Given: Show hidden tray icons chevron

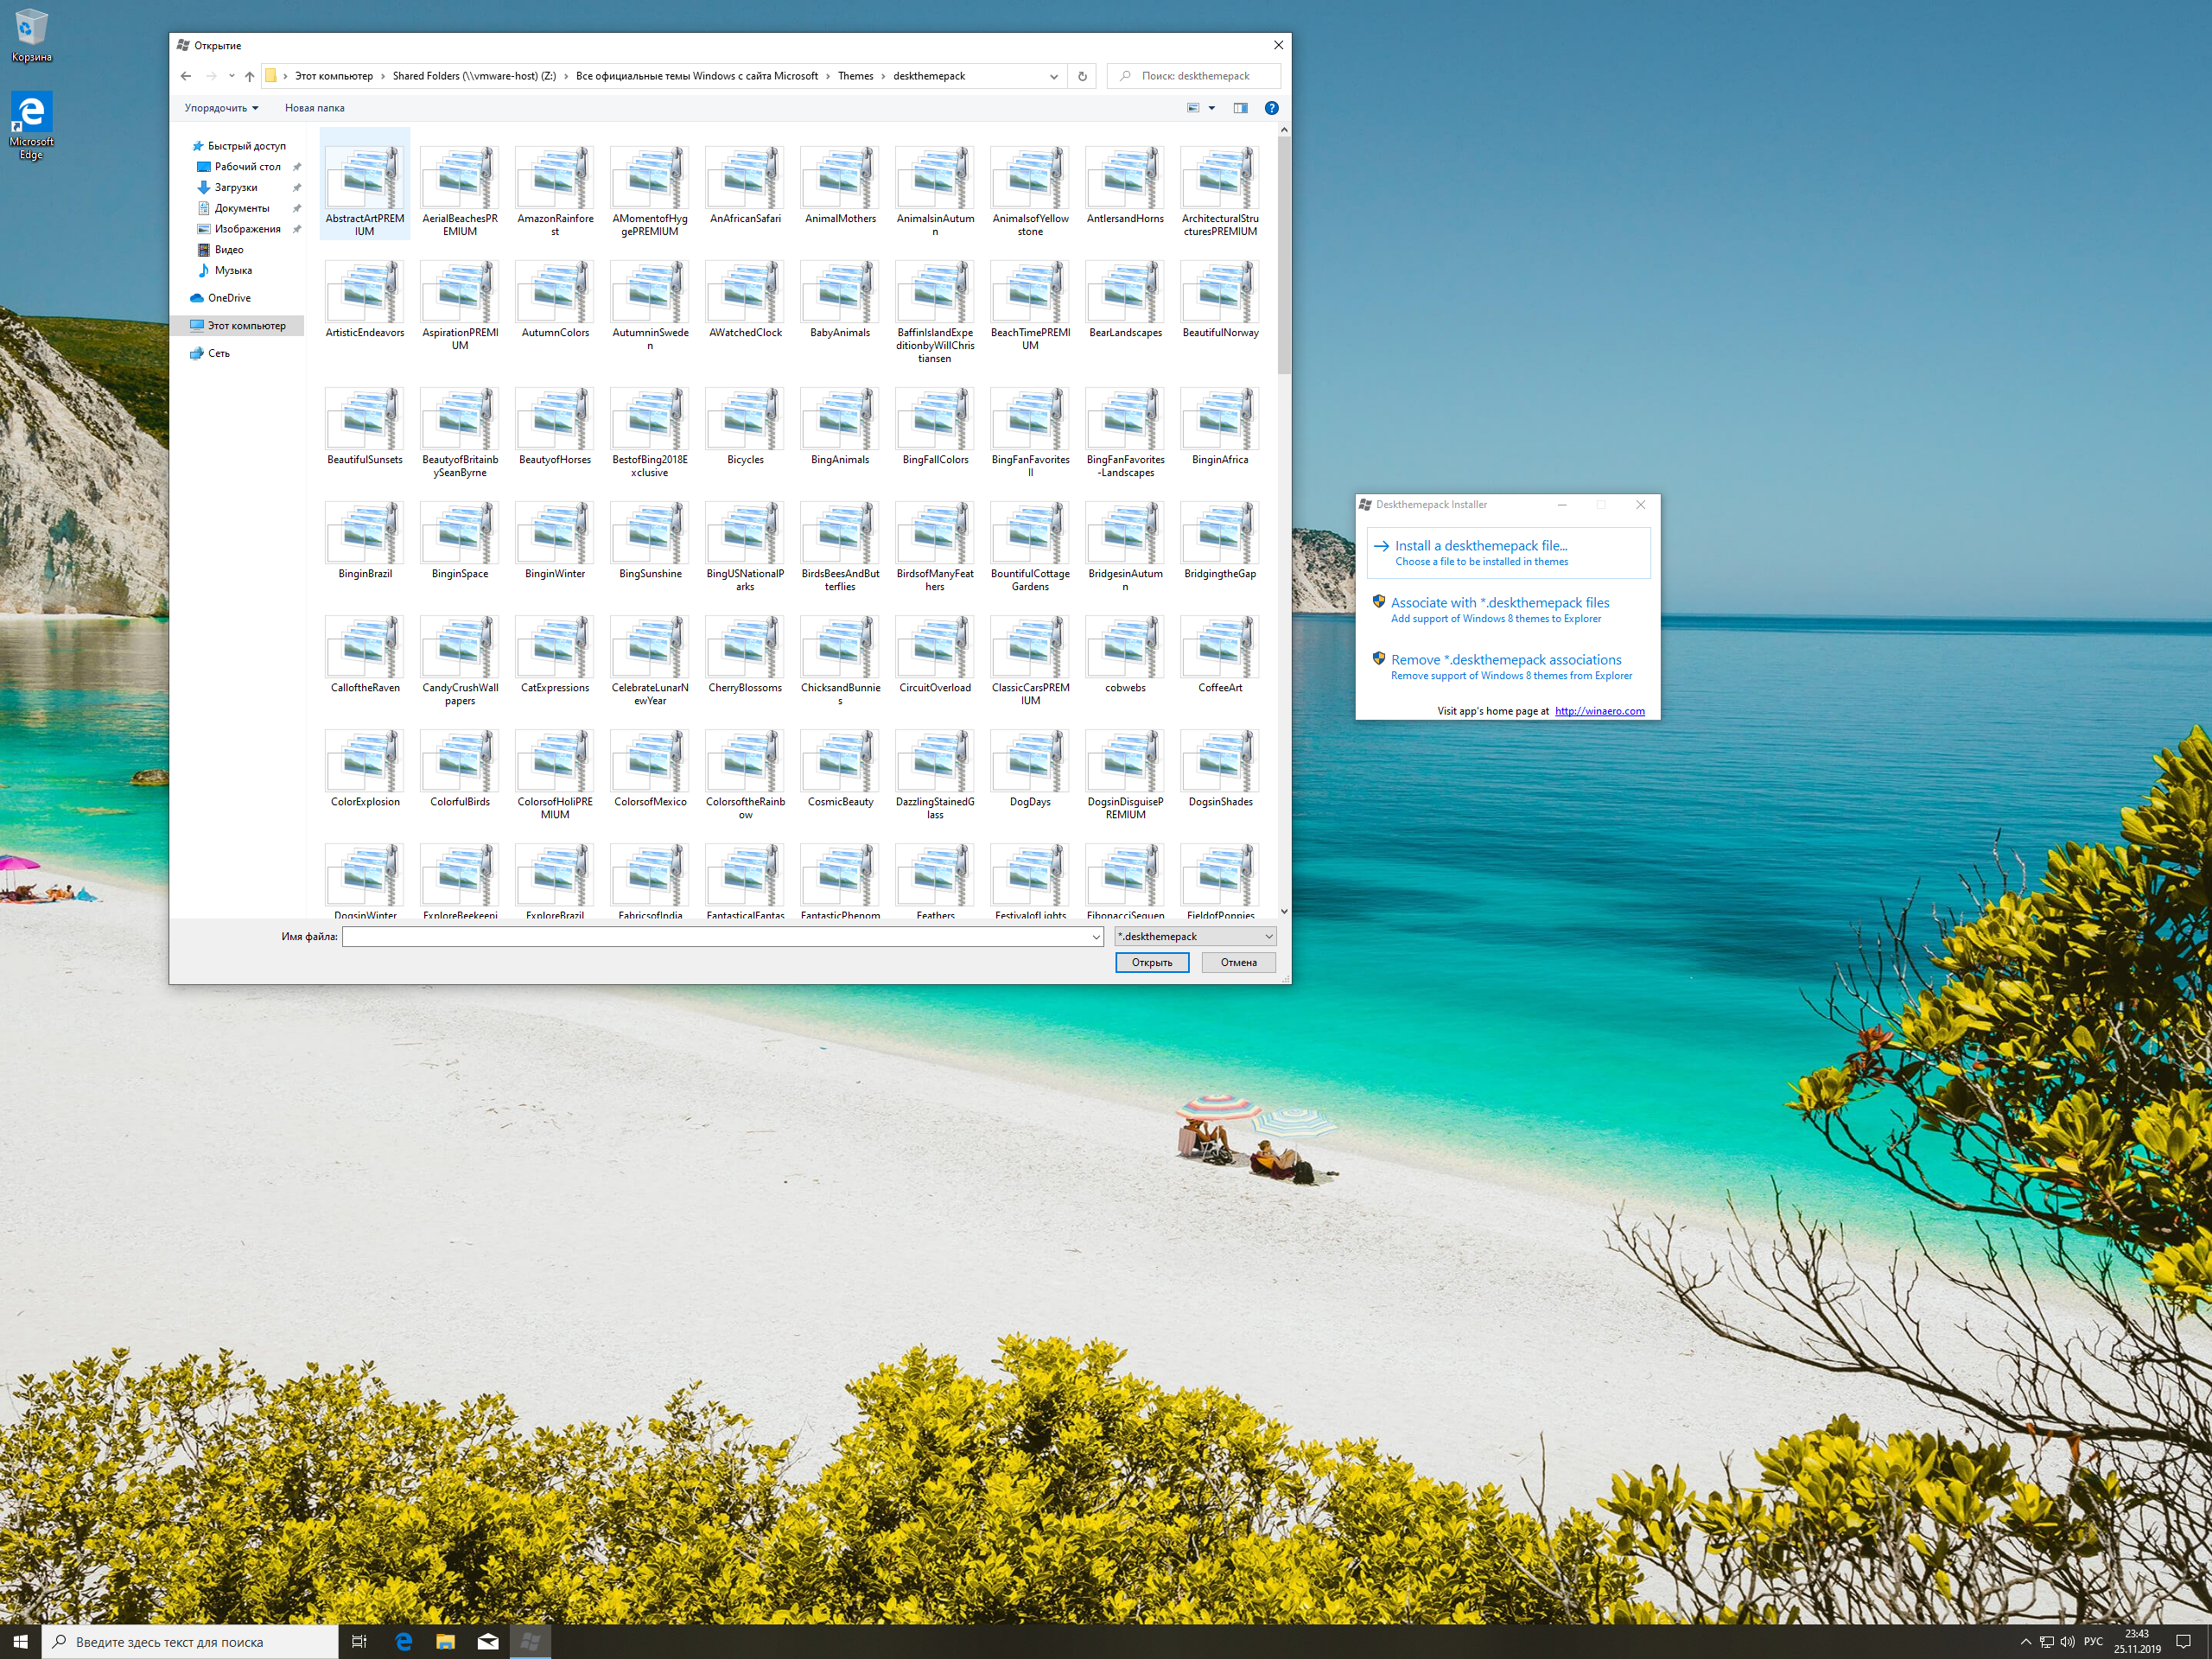Looking at the screenshot, I should point(2026,1642).
